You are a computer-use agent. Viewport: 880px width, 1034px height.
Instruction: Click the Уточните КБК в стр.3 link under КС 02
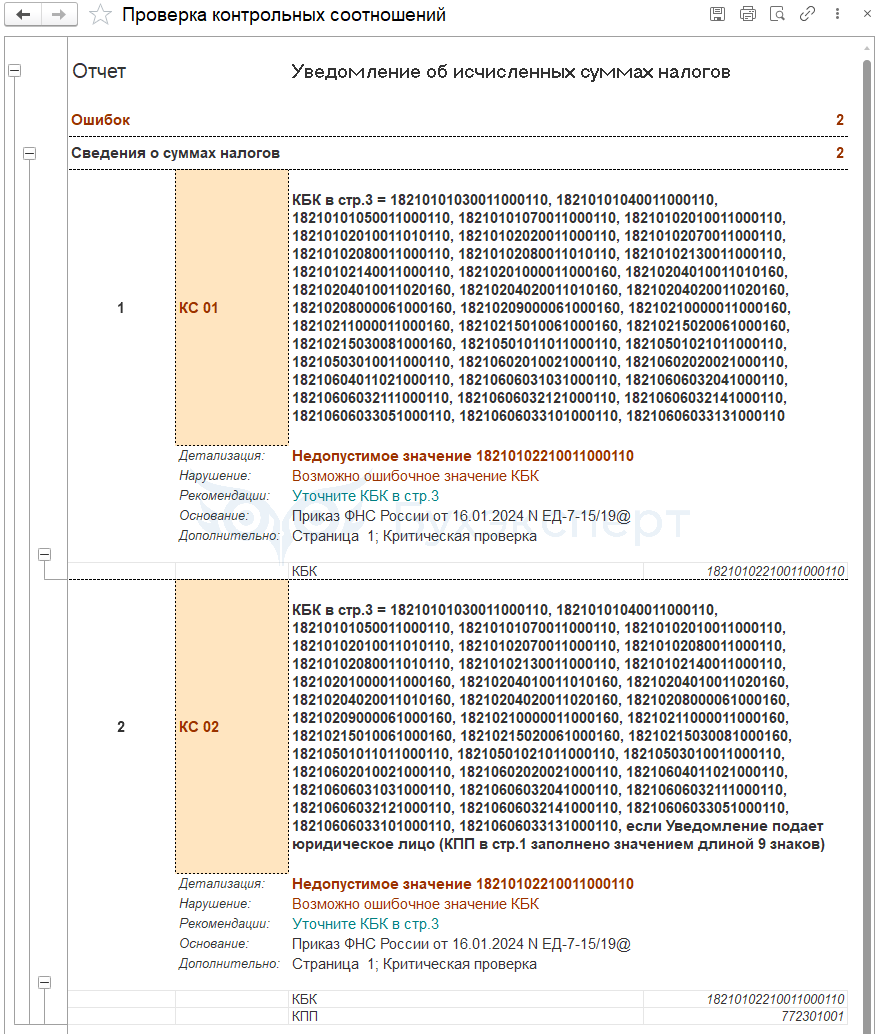[x=365, y=924]
